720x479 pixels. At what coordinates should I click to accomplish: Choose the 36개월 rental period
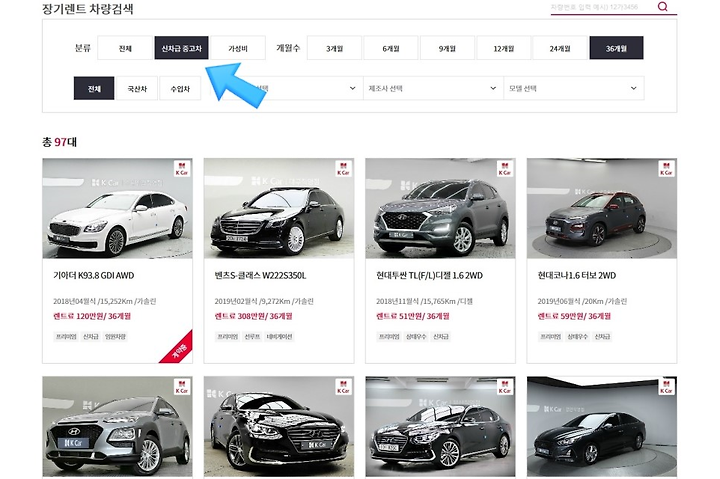click(x=616, y=48)
